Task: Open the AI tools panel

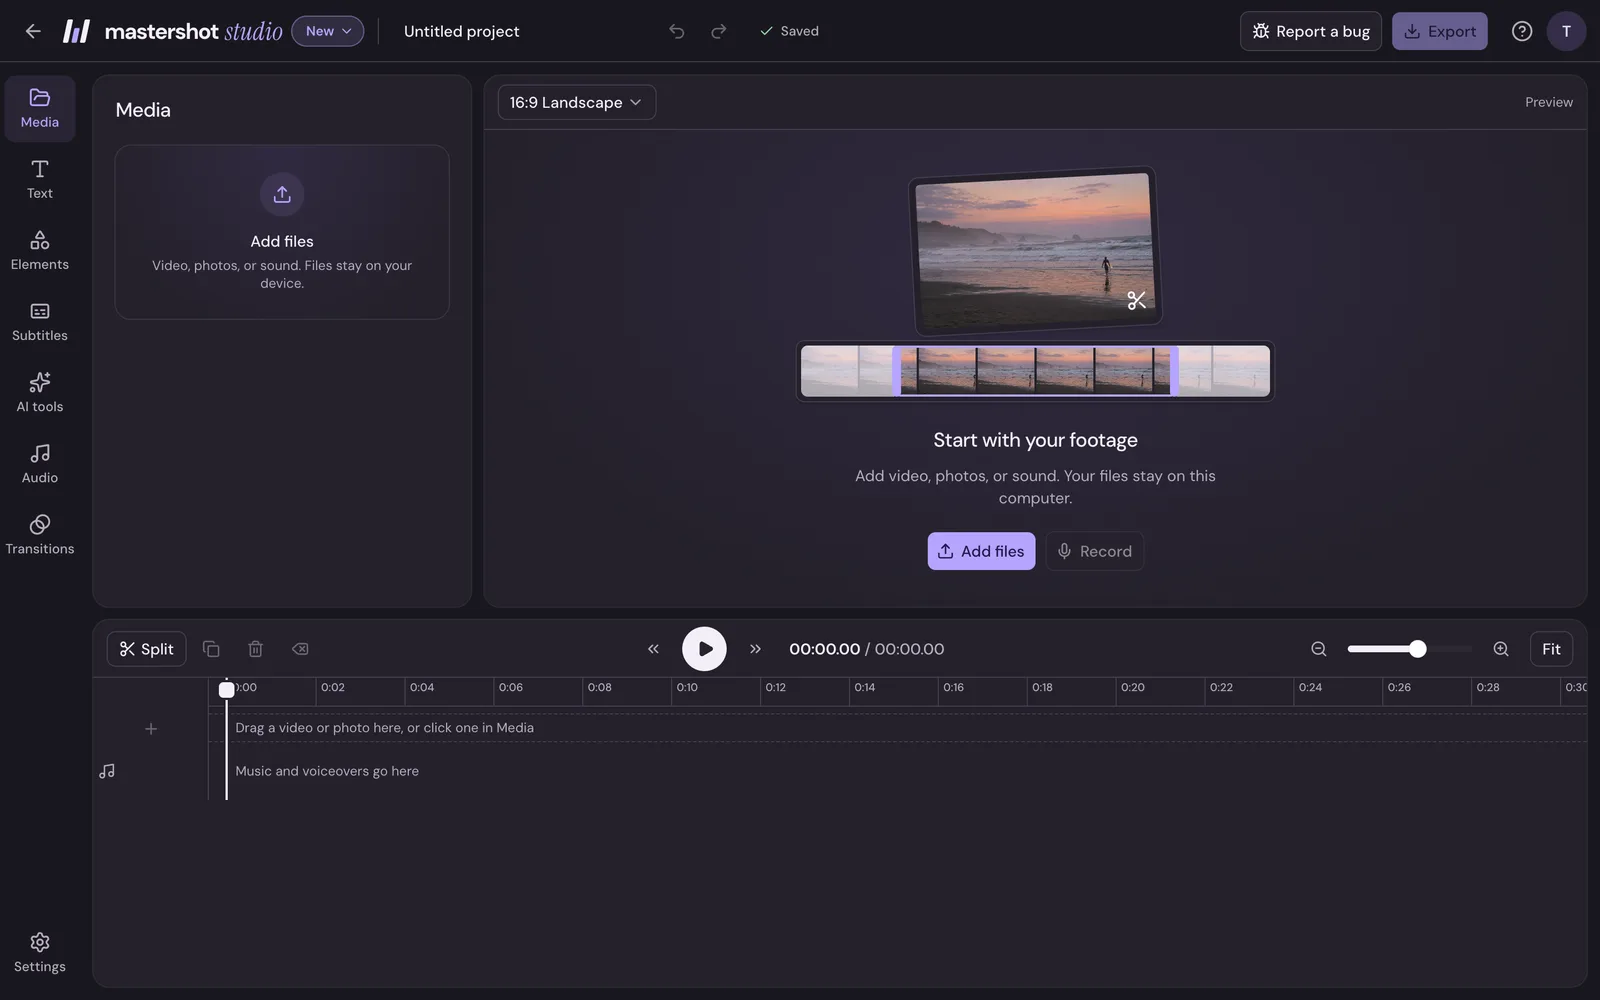Action: point(40,393)
